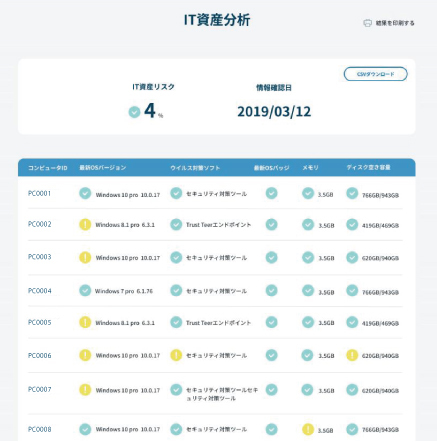Click the date 2019/03/12
This screenshot has height=442, width=437.
click(274, 112)
